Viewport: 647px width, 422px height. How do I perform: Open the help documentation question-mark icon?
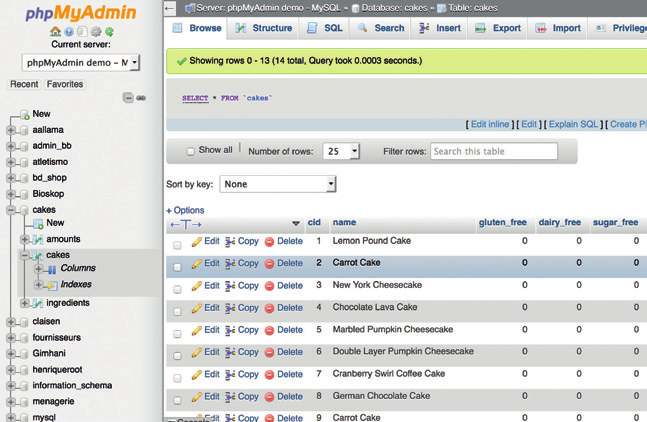coord(69,31)
